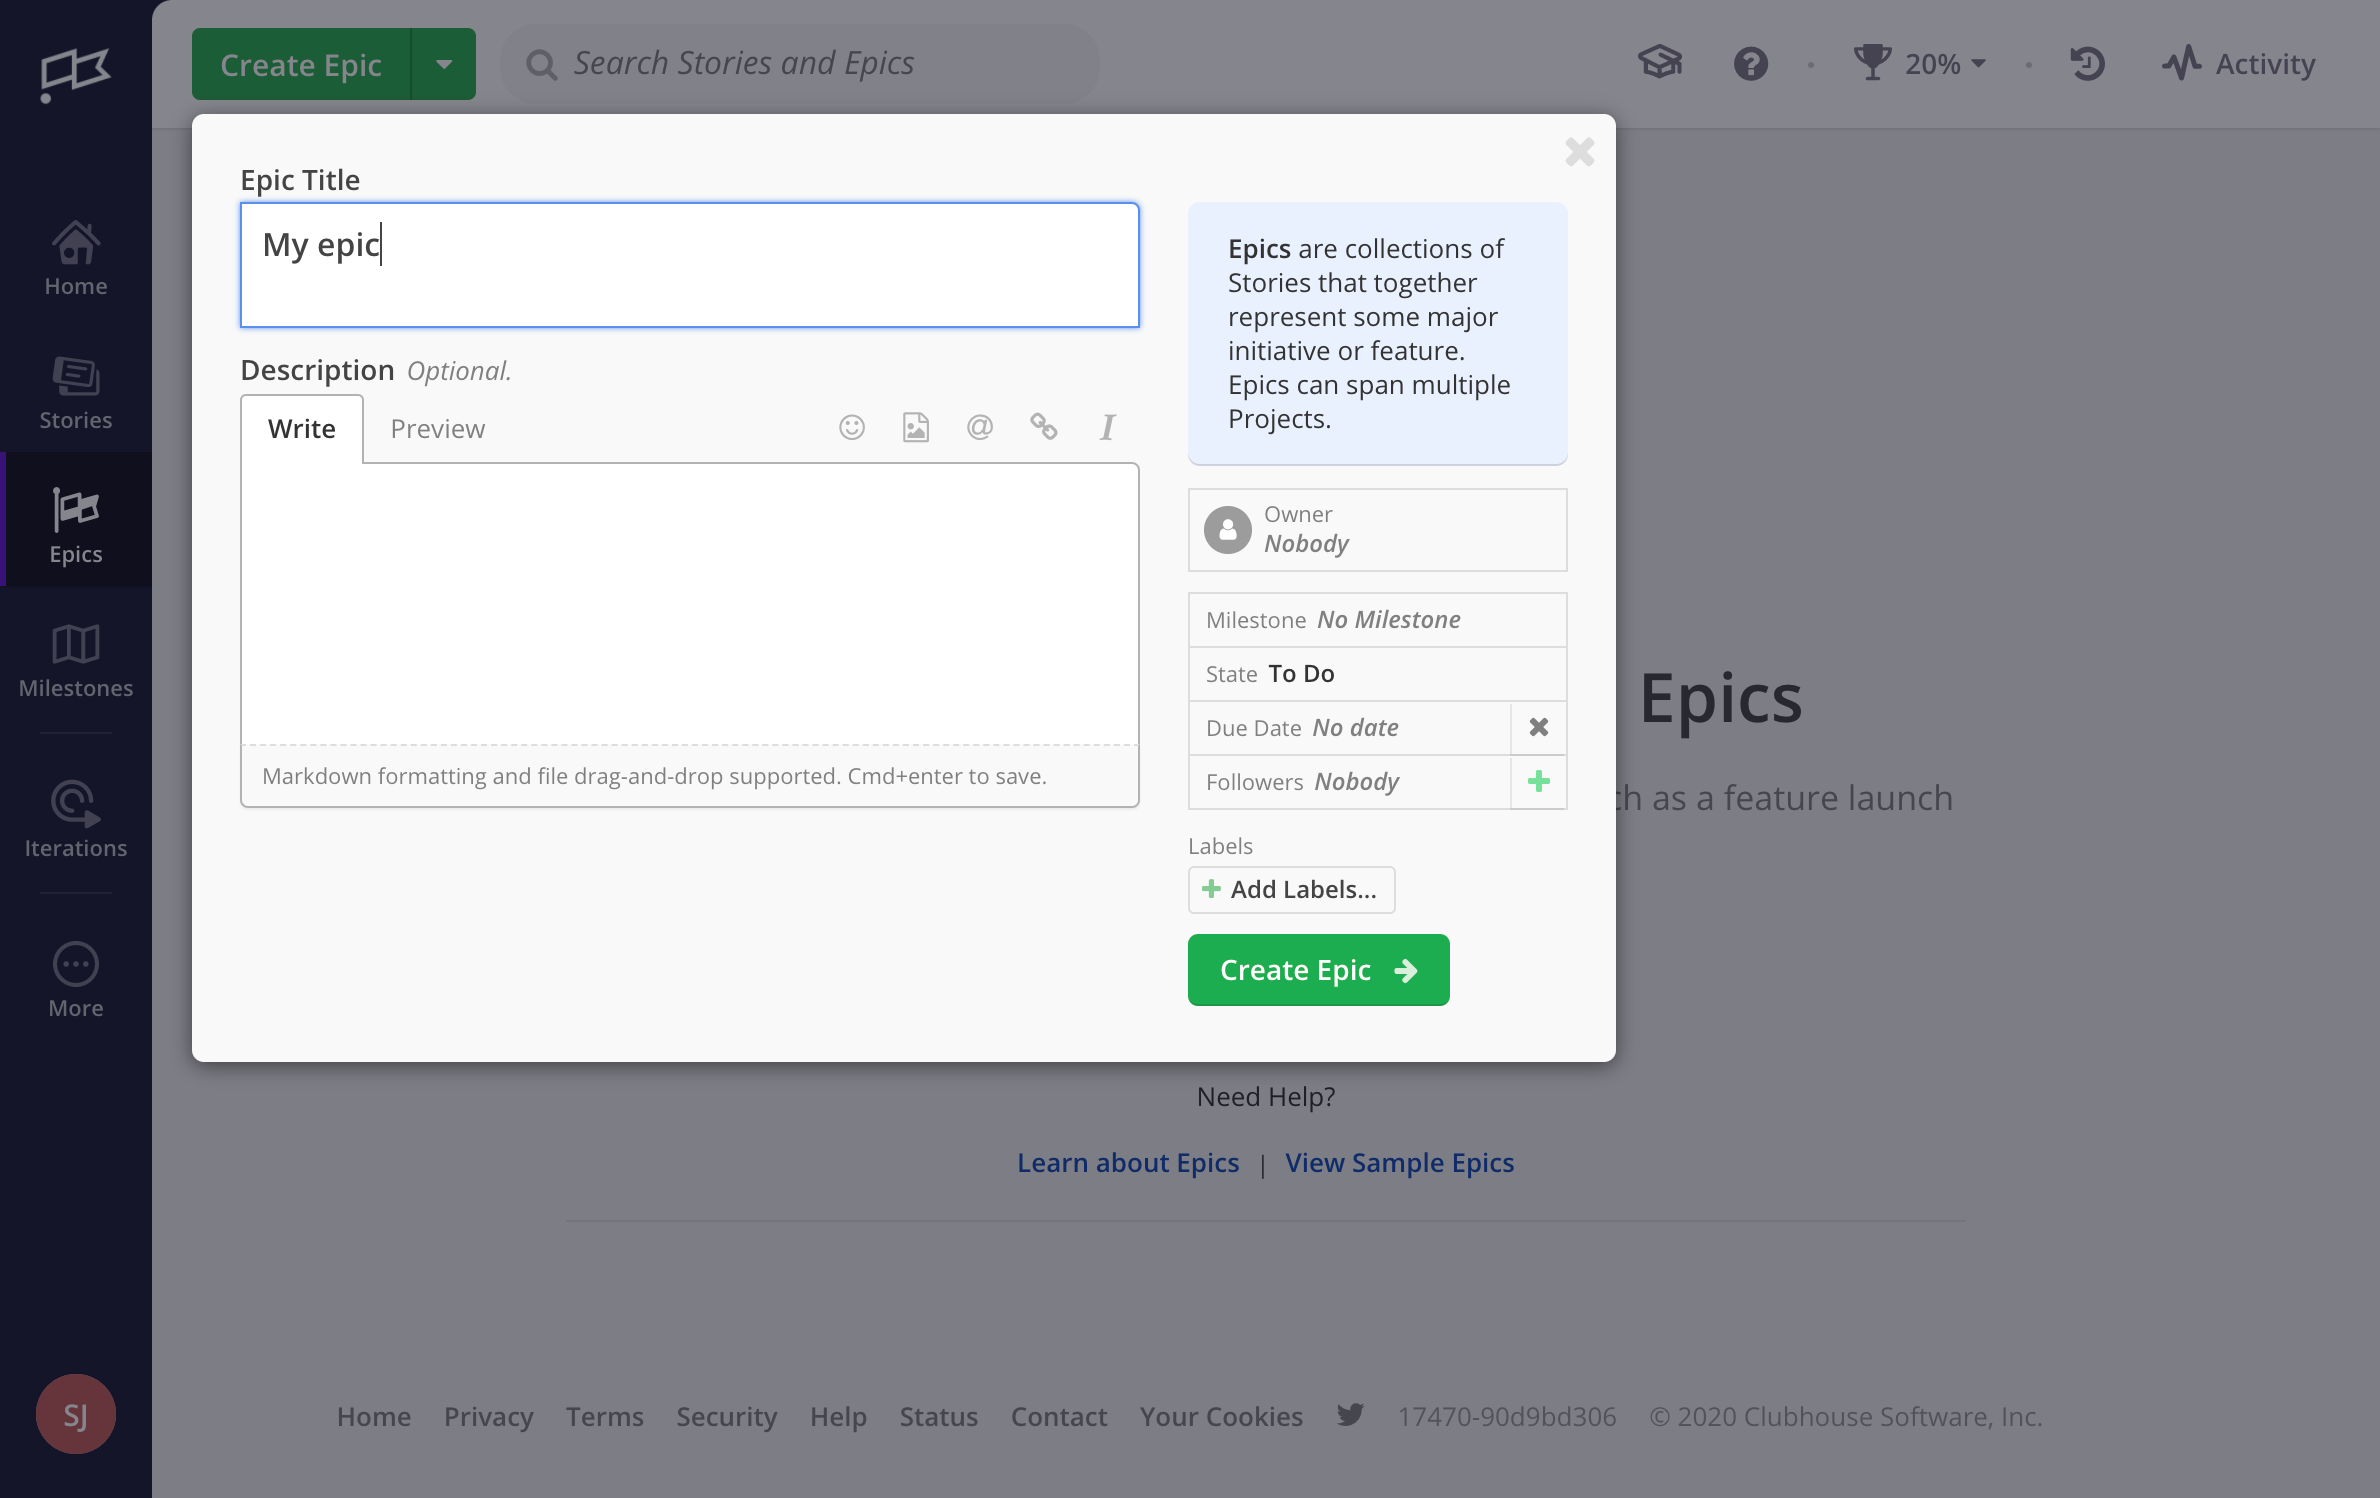Click the Home sidebar icon
Image resolution: width=2380 pixels, height=1498 pixels.
click(x=76, y=255)
